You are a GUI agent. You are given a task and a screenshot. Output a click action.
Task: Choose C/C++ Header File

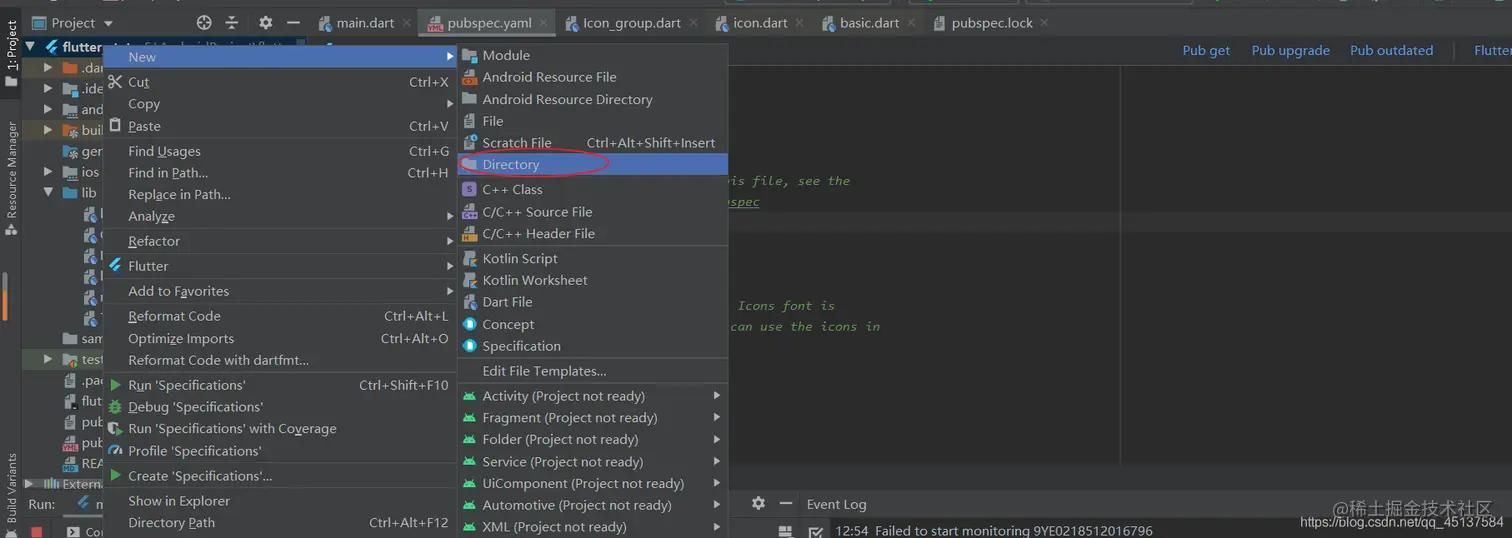click(x=593, y=234)
